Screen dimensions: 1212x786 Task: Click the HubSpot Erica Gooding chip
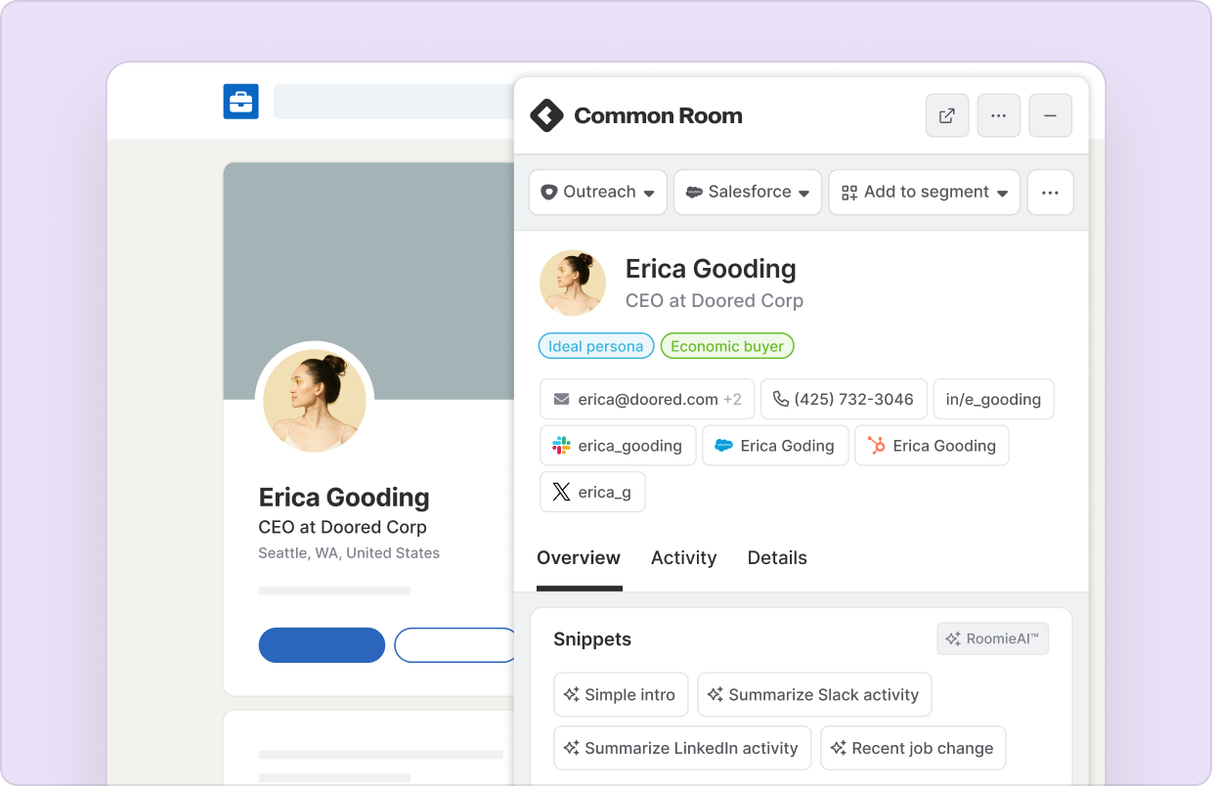(932, 446)
